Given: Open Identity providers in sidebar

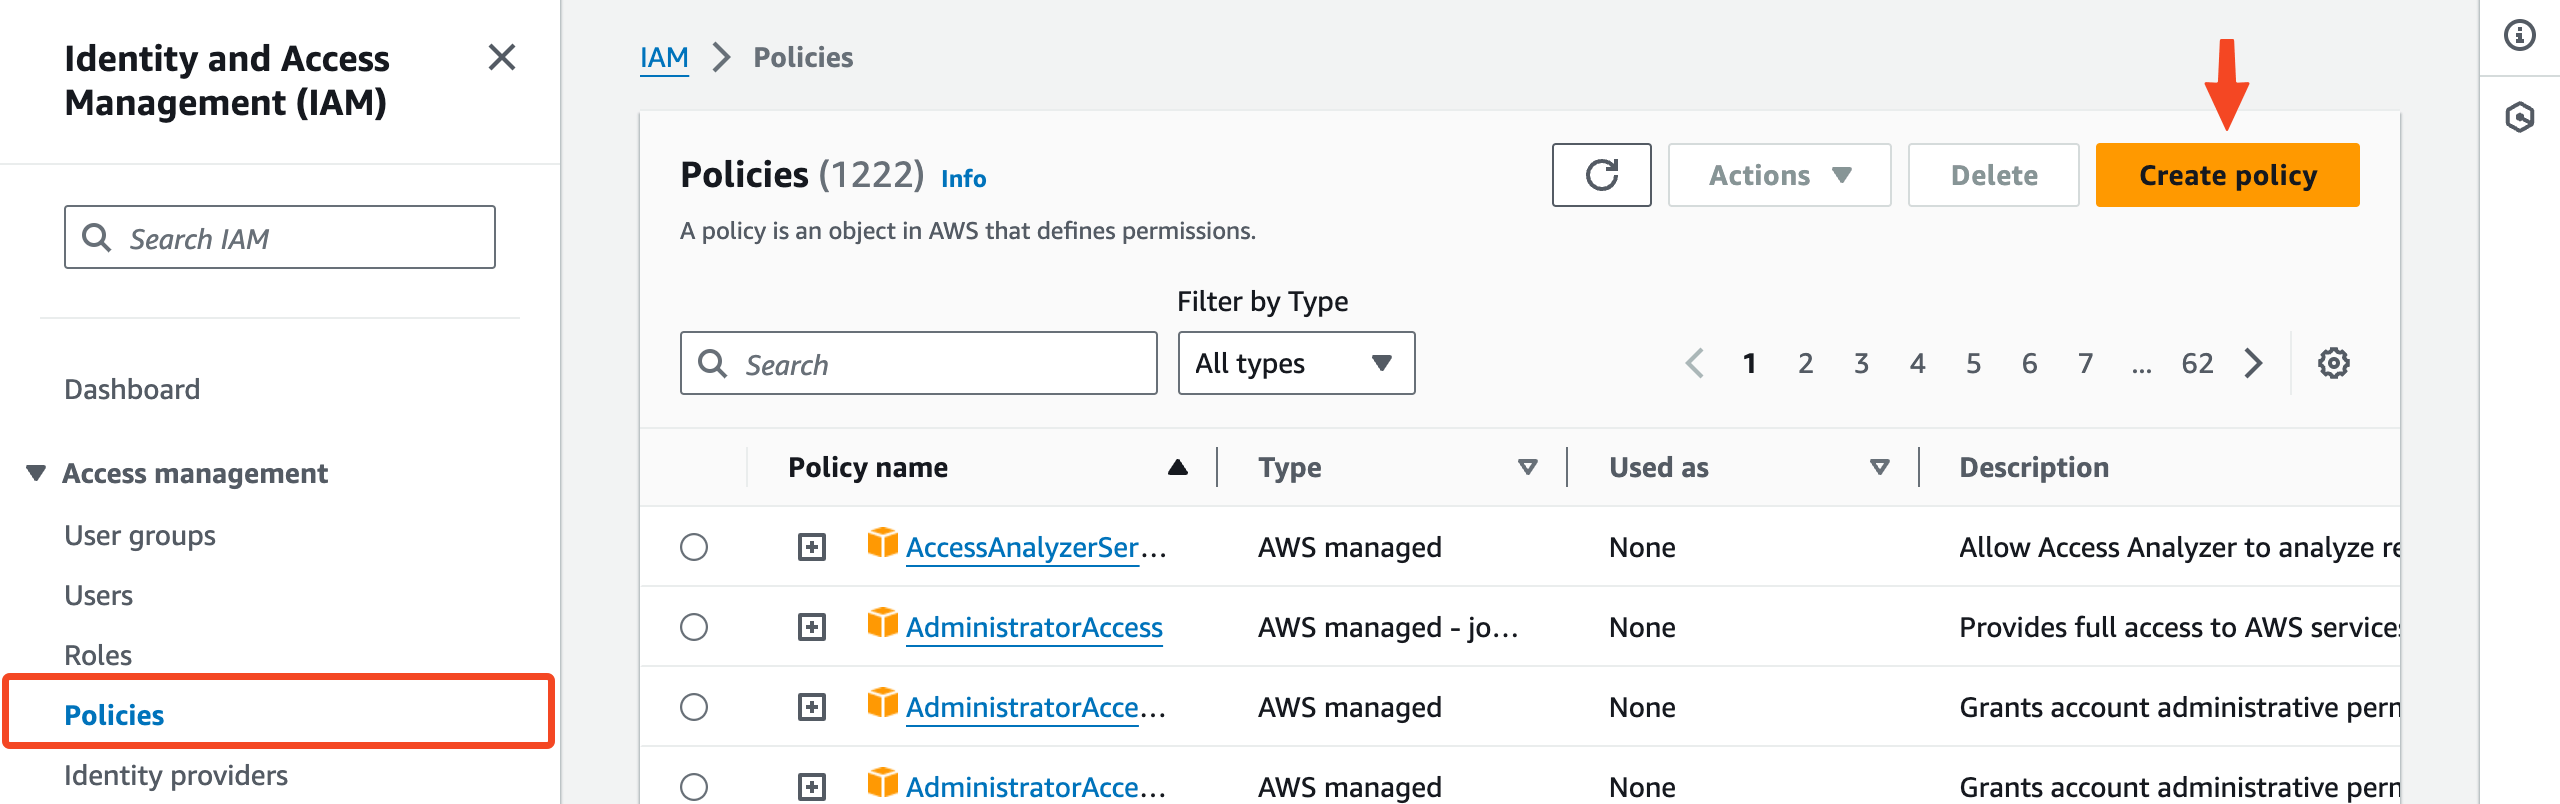Looking at the screenshot, I should coord(176,775).
